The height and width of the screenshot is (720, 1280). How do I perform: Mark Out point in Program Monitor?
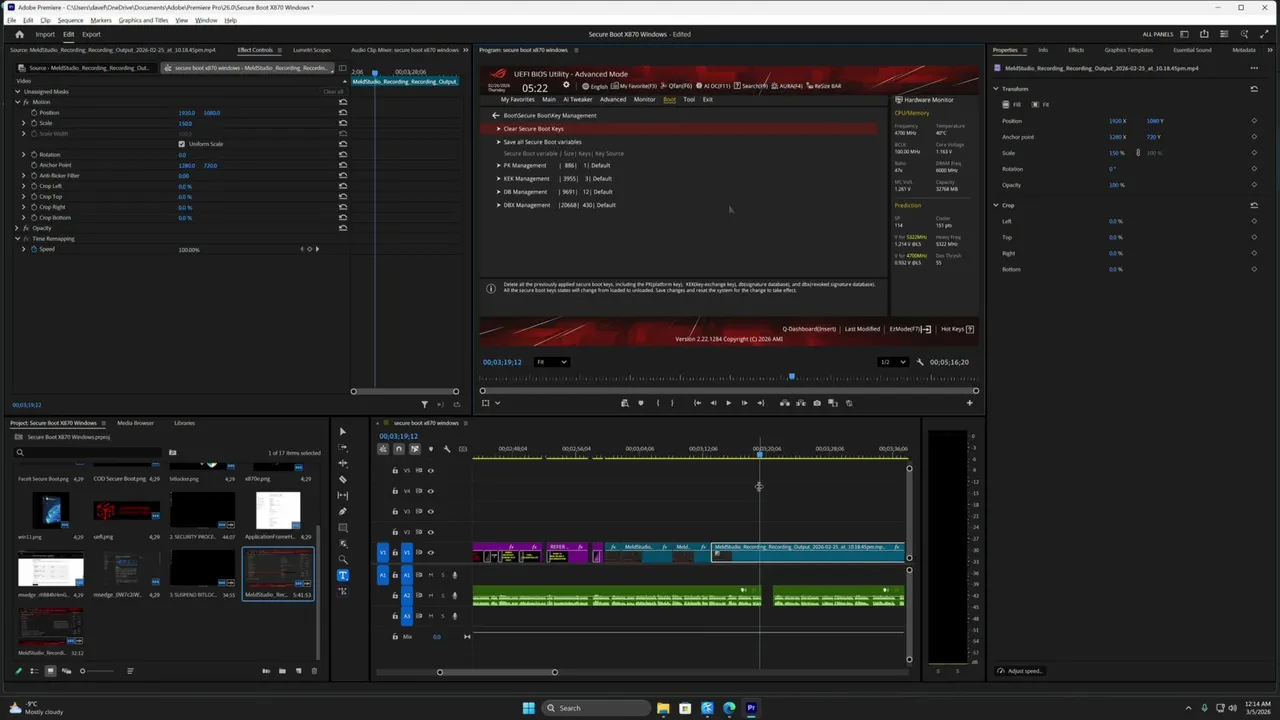[671, 403]
